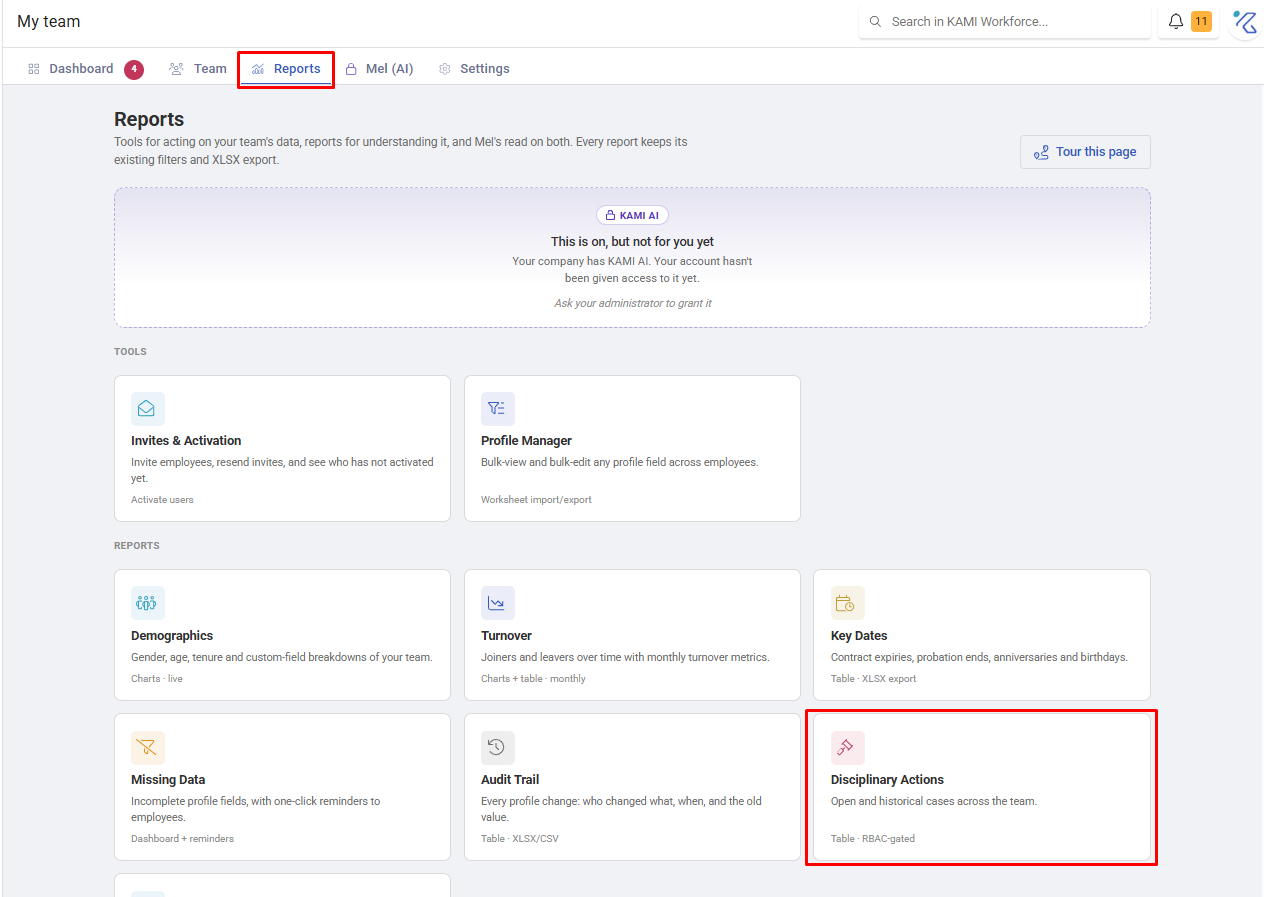
Task: Open the Demographics report title
Action: click(x=172, y=635)
